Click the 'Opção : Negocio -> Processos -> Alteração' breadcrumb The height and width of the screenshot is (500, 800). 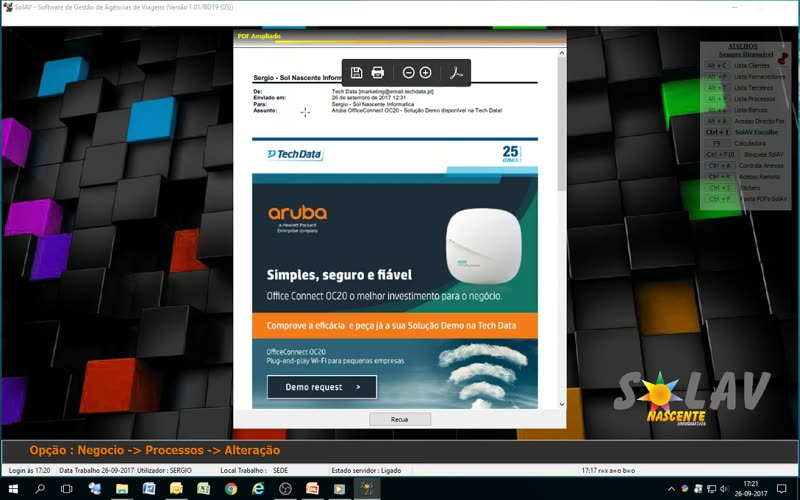point(155,451)
